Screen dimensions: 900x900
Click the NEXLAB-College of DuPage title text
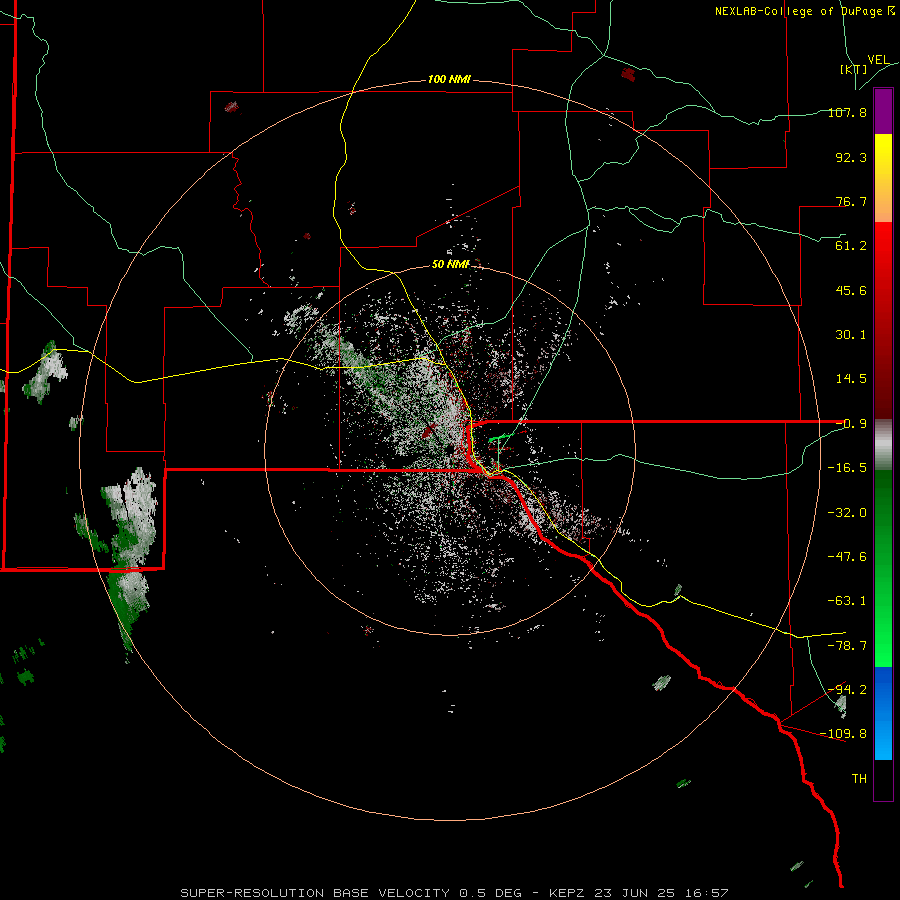(804, 11)
